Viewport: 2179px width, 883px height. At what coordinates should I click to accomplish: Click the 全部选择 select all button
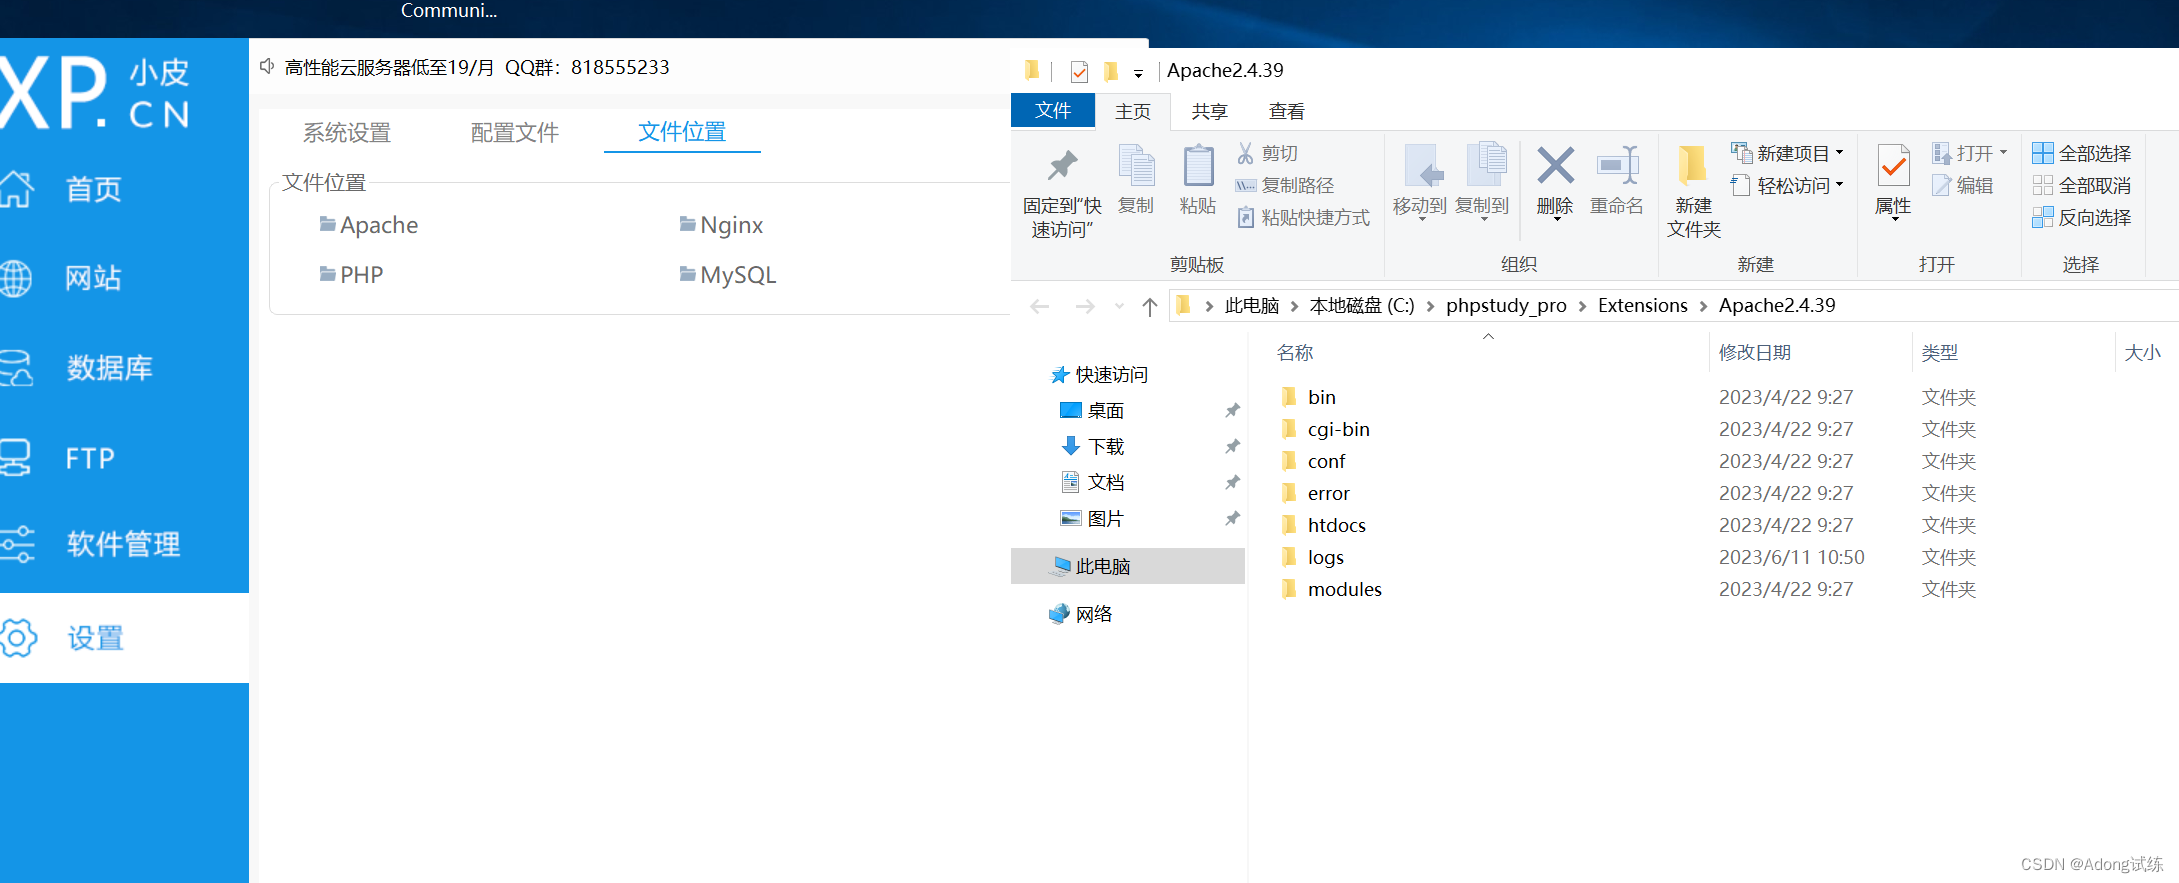2082,153
